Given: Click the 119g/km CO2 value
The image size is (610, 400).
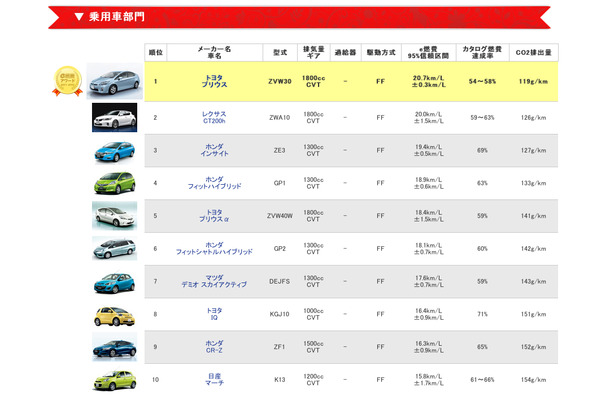Looking at the screenshot, I should 534,81.
